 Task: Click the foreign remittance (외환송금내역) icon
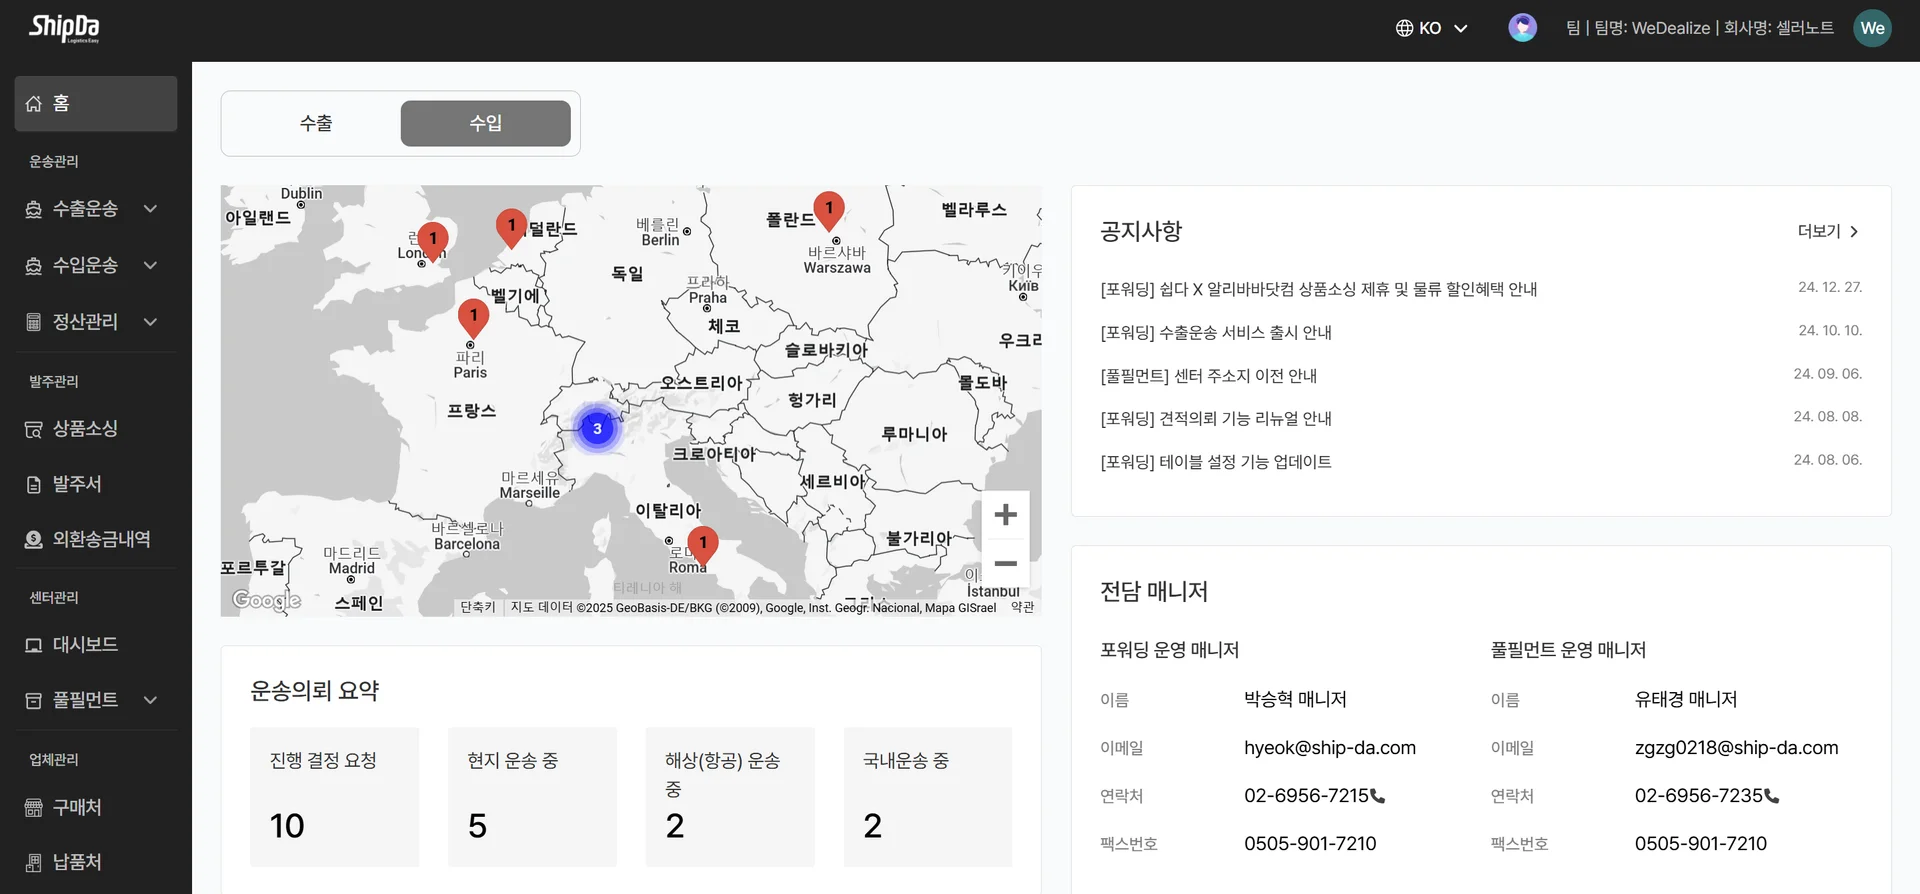(34, 540)
